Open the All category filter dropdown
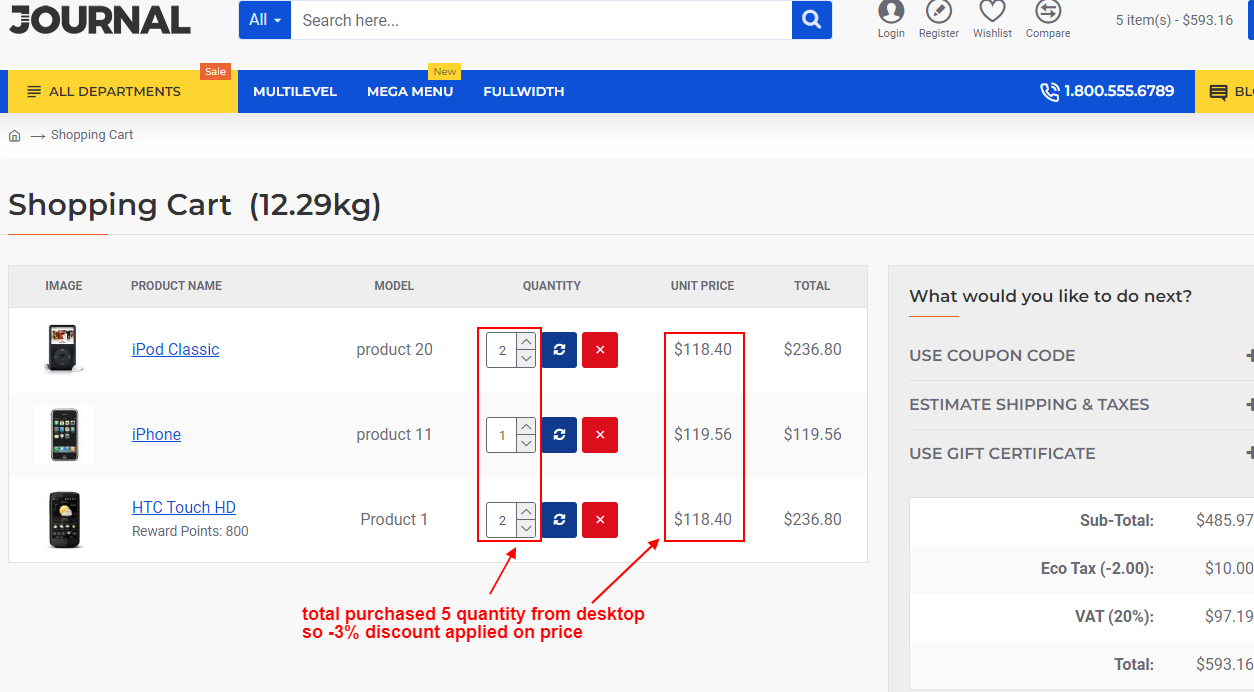 (263, 20)
